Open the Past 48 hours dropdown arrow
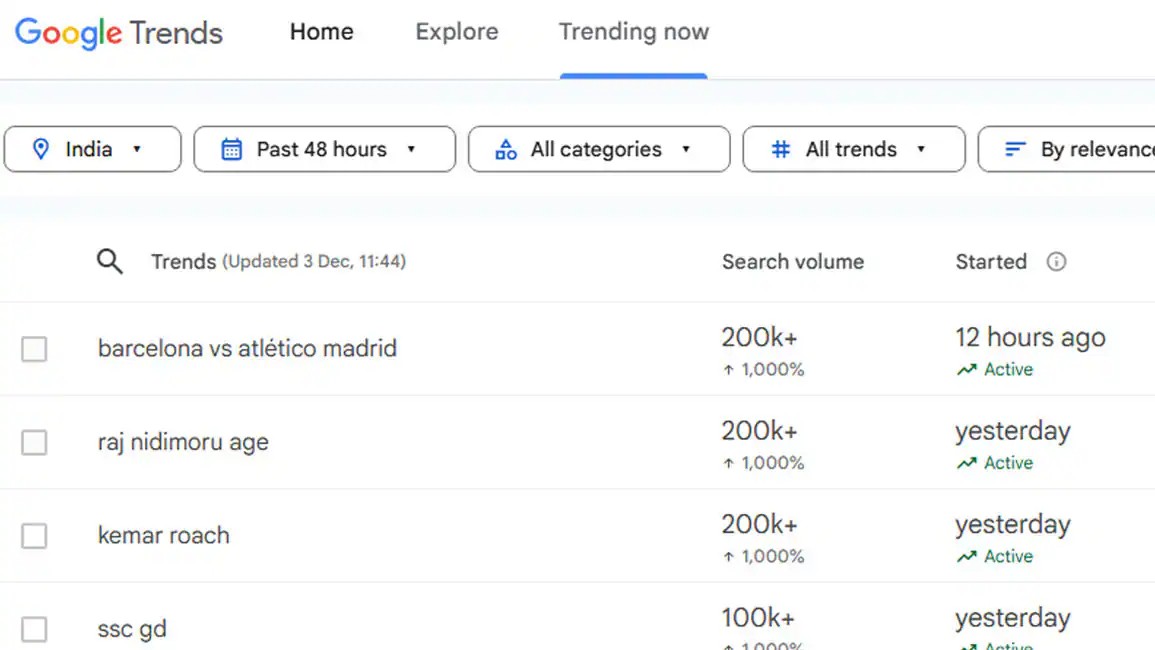The height and width of the screenshot is (650, 1155). [x=411, y=149]
